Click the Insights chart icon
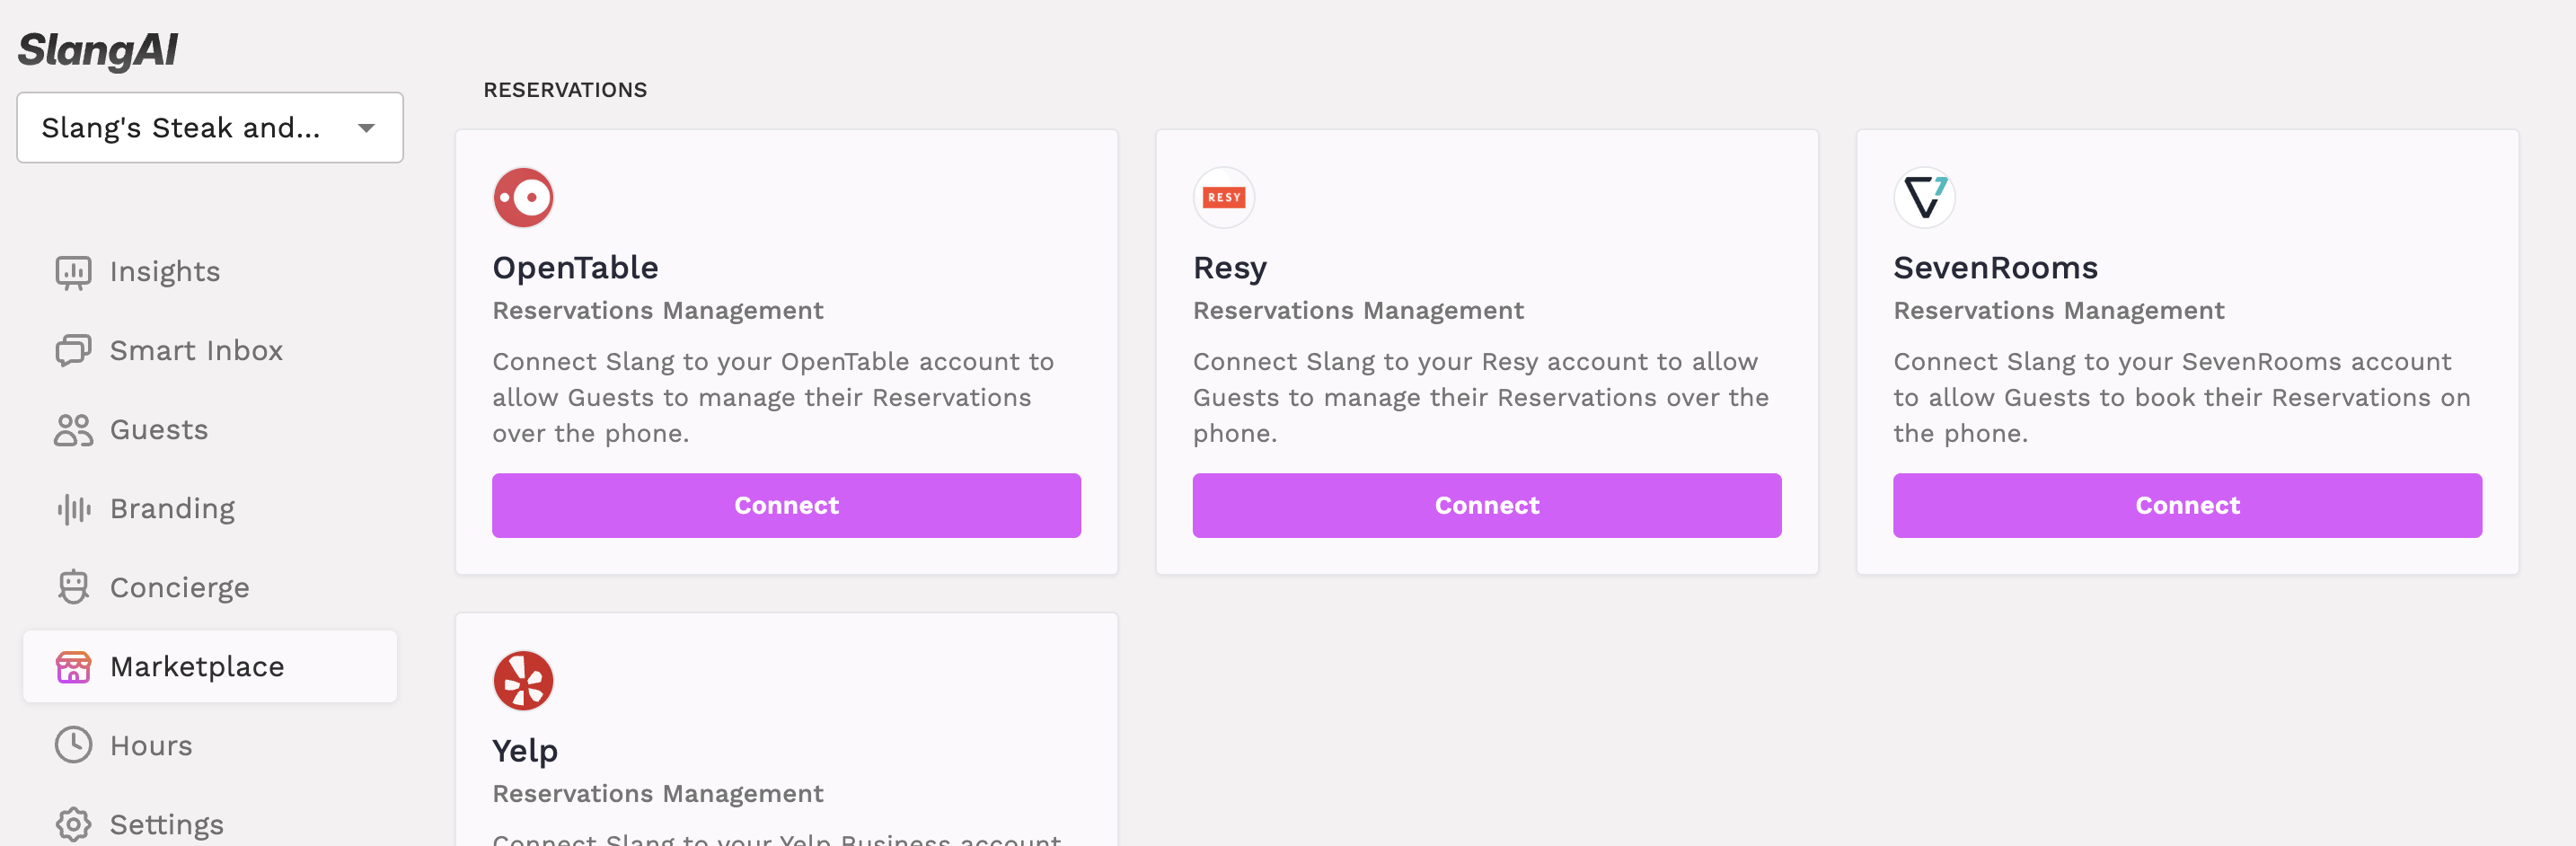2576x846 pixels. (x=73, y=272)
